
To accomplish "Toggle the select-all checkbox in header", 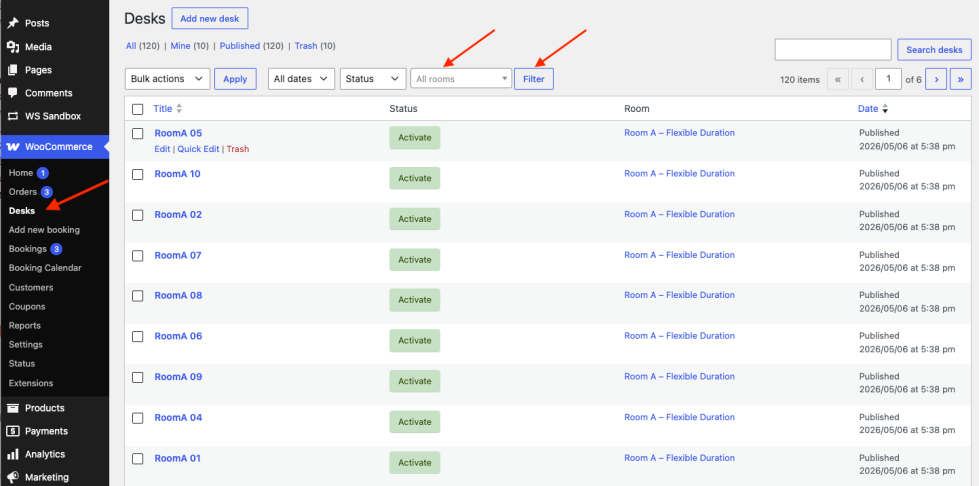I will [x=138, y=109].
